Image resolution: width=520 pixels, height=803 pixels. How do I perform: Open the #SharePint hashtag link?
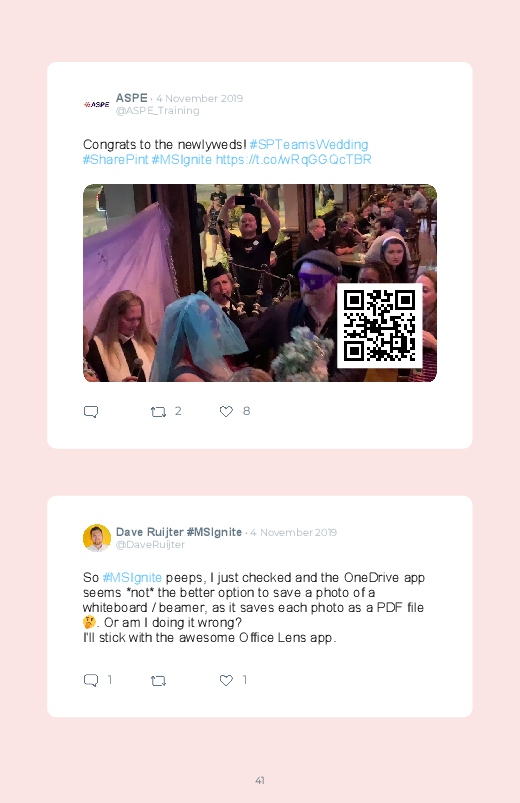coord(116,160)
